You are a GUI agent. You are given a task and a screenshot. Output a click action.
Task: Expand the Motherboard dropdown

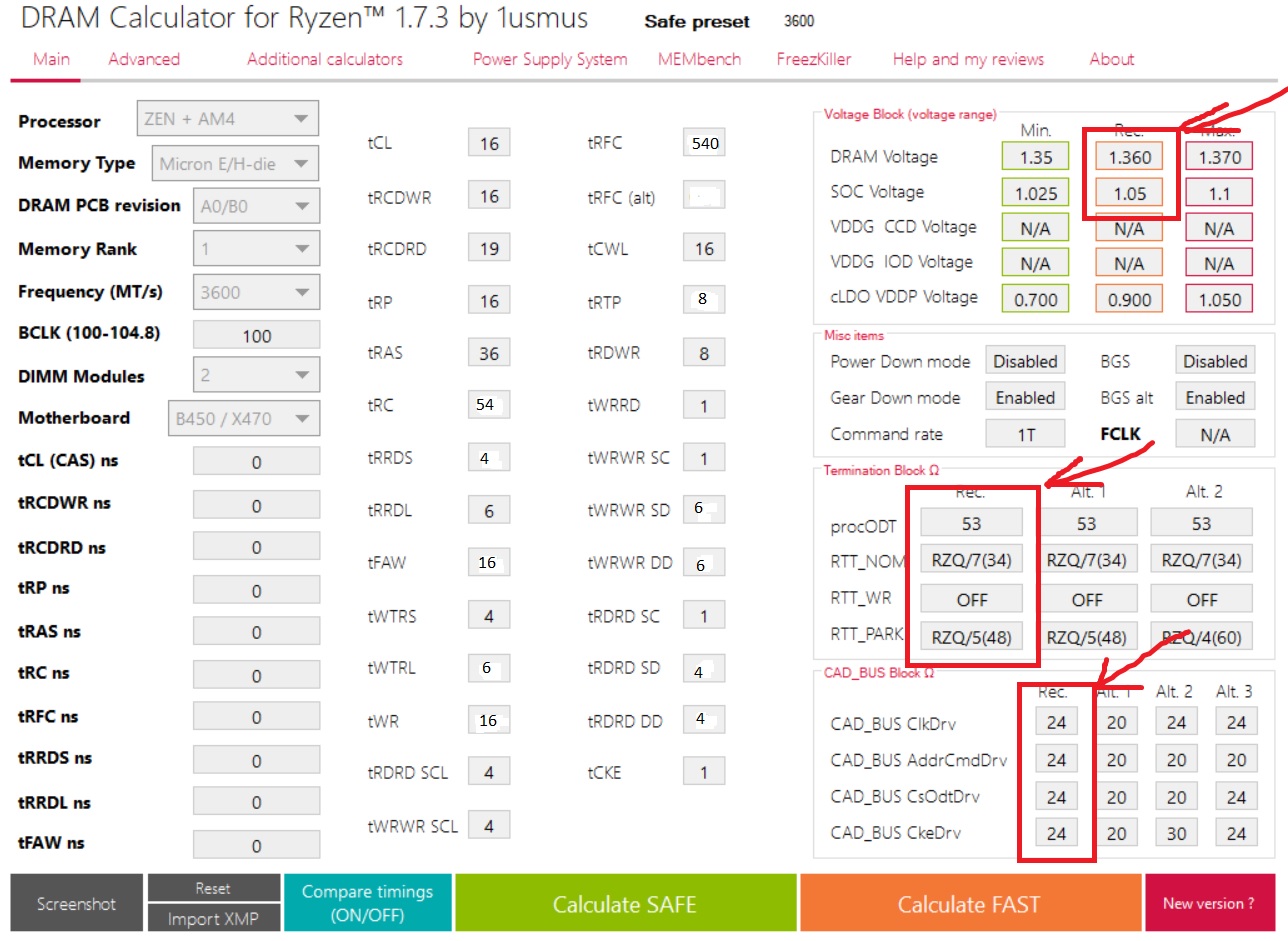pos(243,418)
